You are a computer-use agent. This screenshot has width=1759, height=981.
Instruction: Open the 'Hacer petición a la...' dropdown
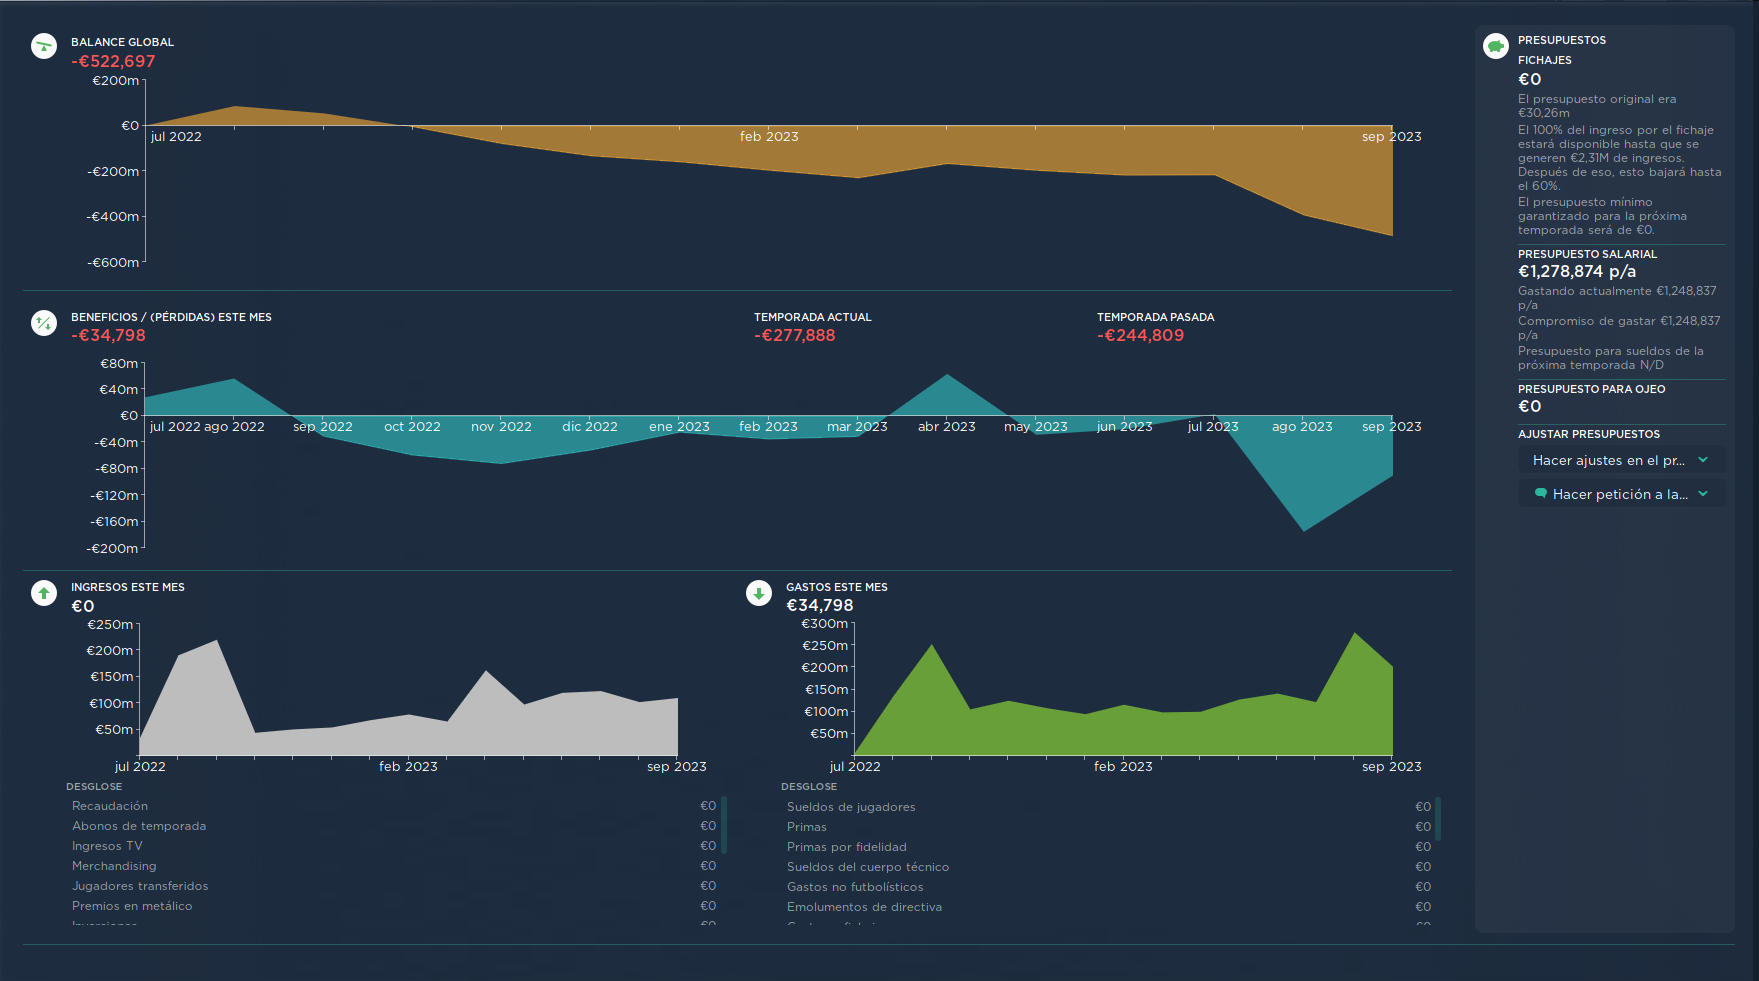1621,493
